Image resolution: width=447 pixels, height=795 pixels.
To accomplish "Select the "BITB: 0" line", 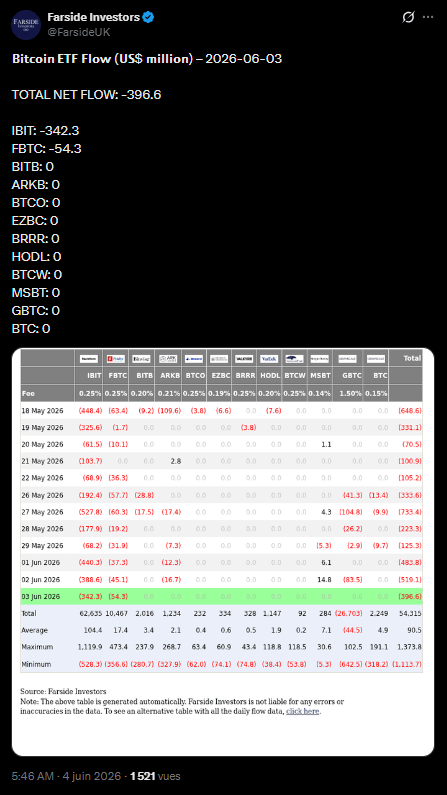I will pyautogui.click(x=33, y=167).
